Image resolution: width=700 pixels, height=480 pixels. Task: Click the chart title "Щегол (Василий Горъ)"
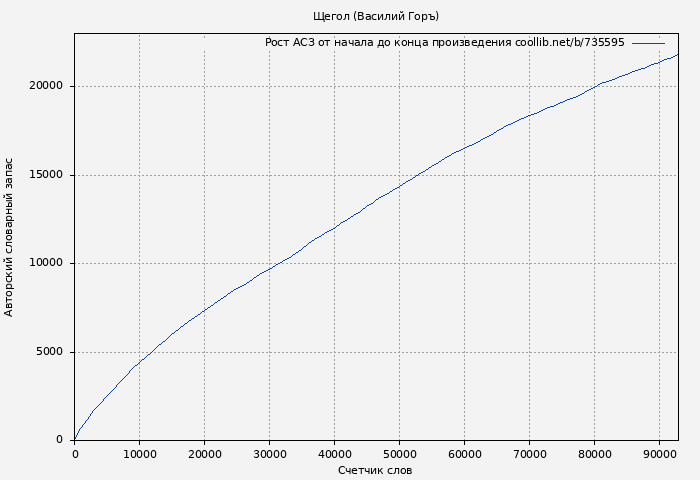click(375, 16)
